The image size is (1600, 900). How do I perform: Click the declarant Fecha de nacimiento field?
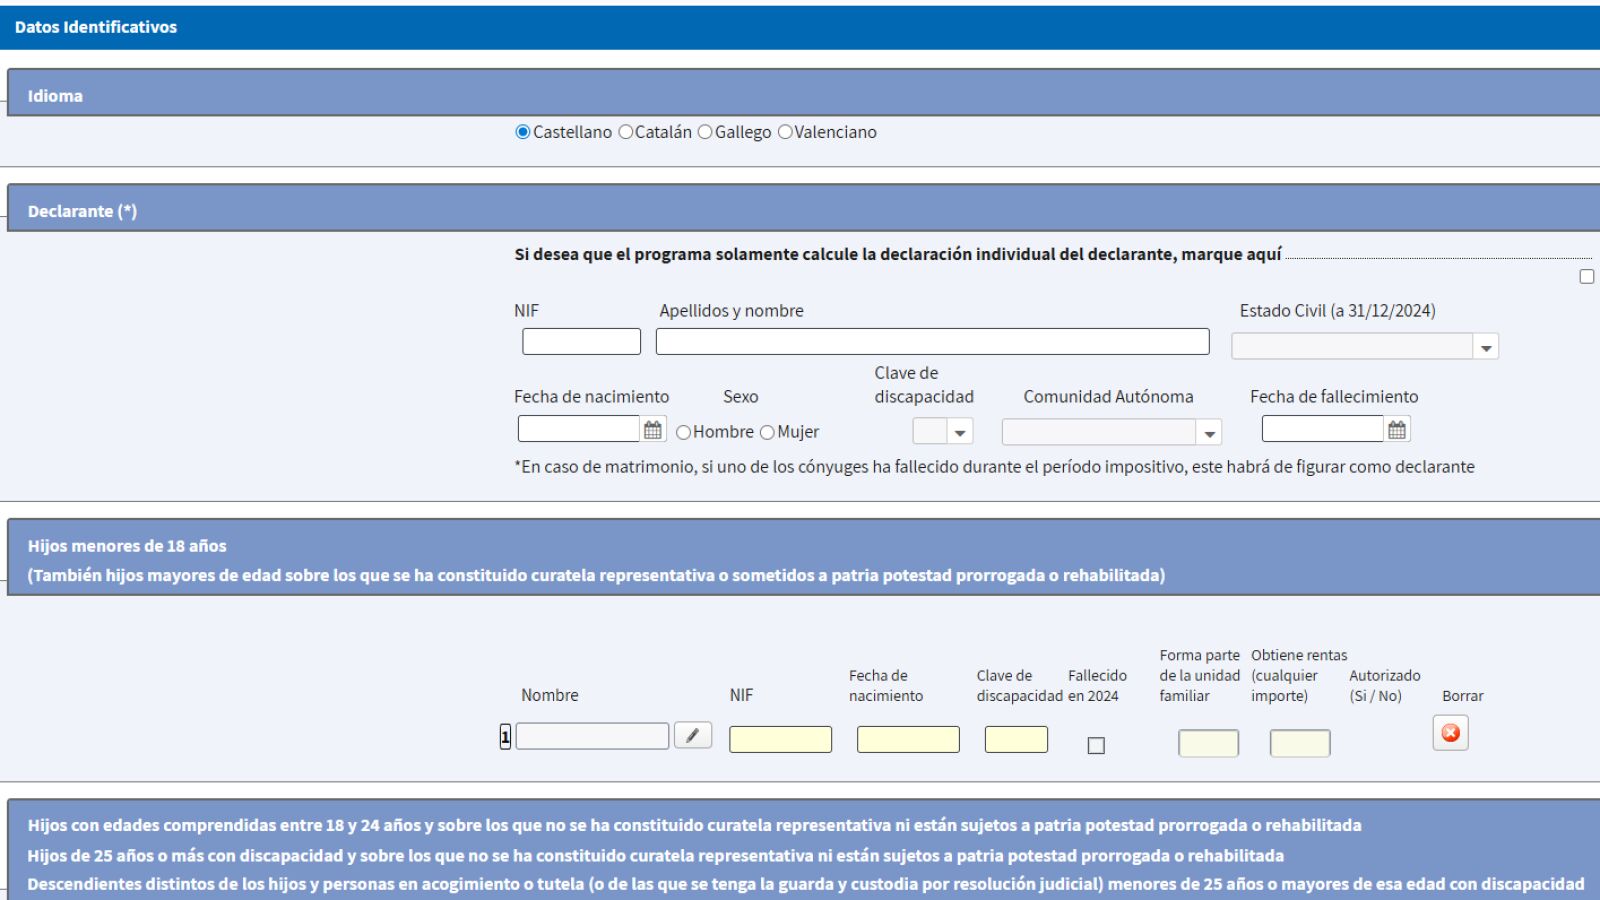(x=578, y=429)
